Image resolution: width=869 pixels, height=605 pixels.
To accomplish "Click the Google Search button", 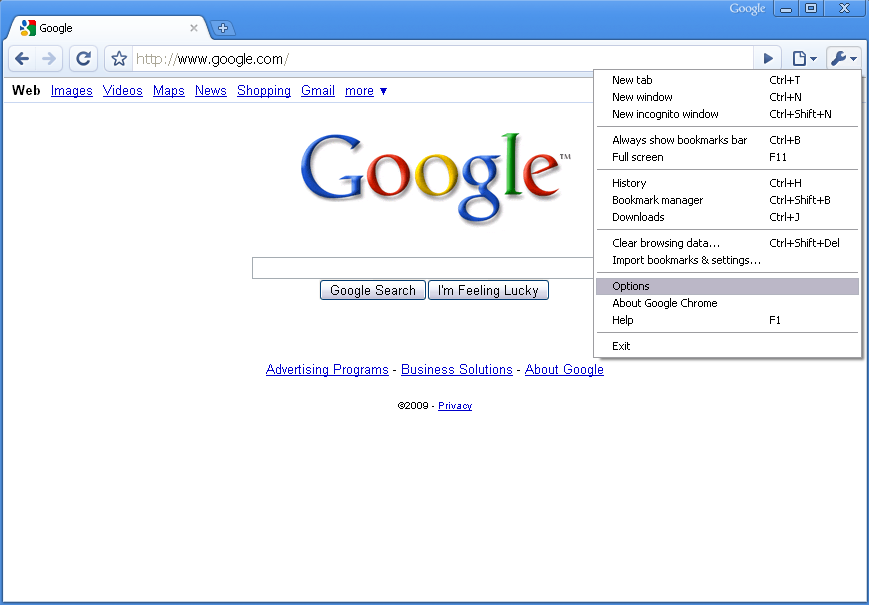I will 373,290.
